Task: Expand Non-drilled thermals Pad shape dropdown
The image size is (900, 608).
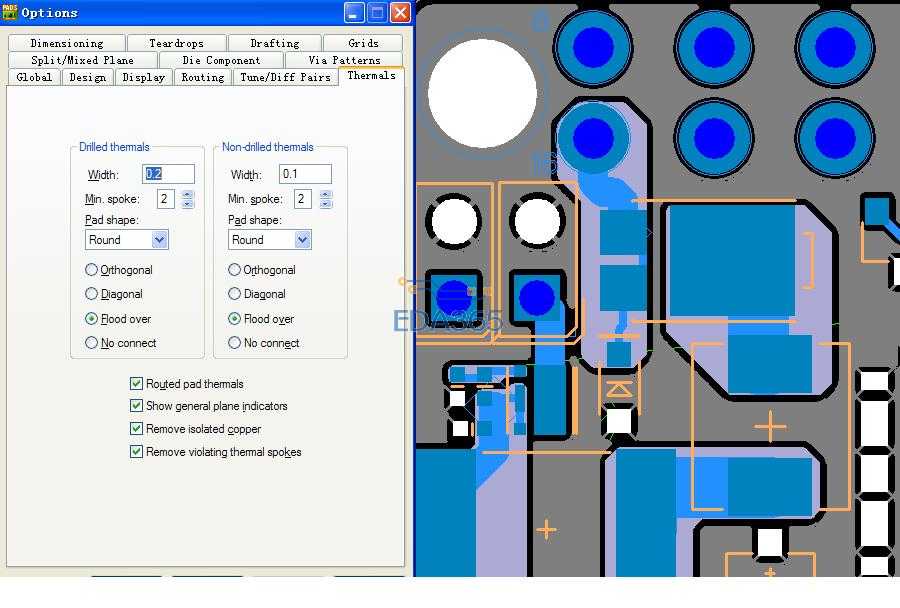Action: 302,240
